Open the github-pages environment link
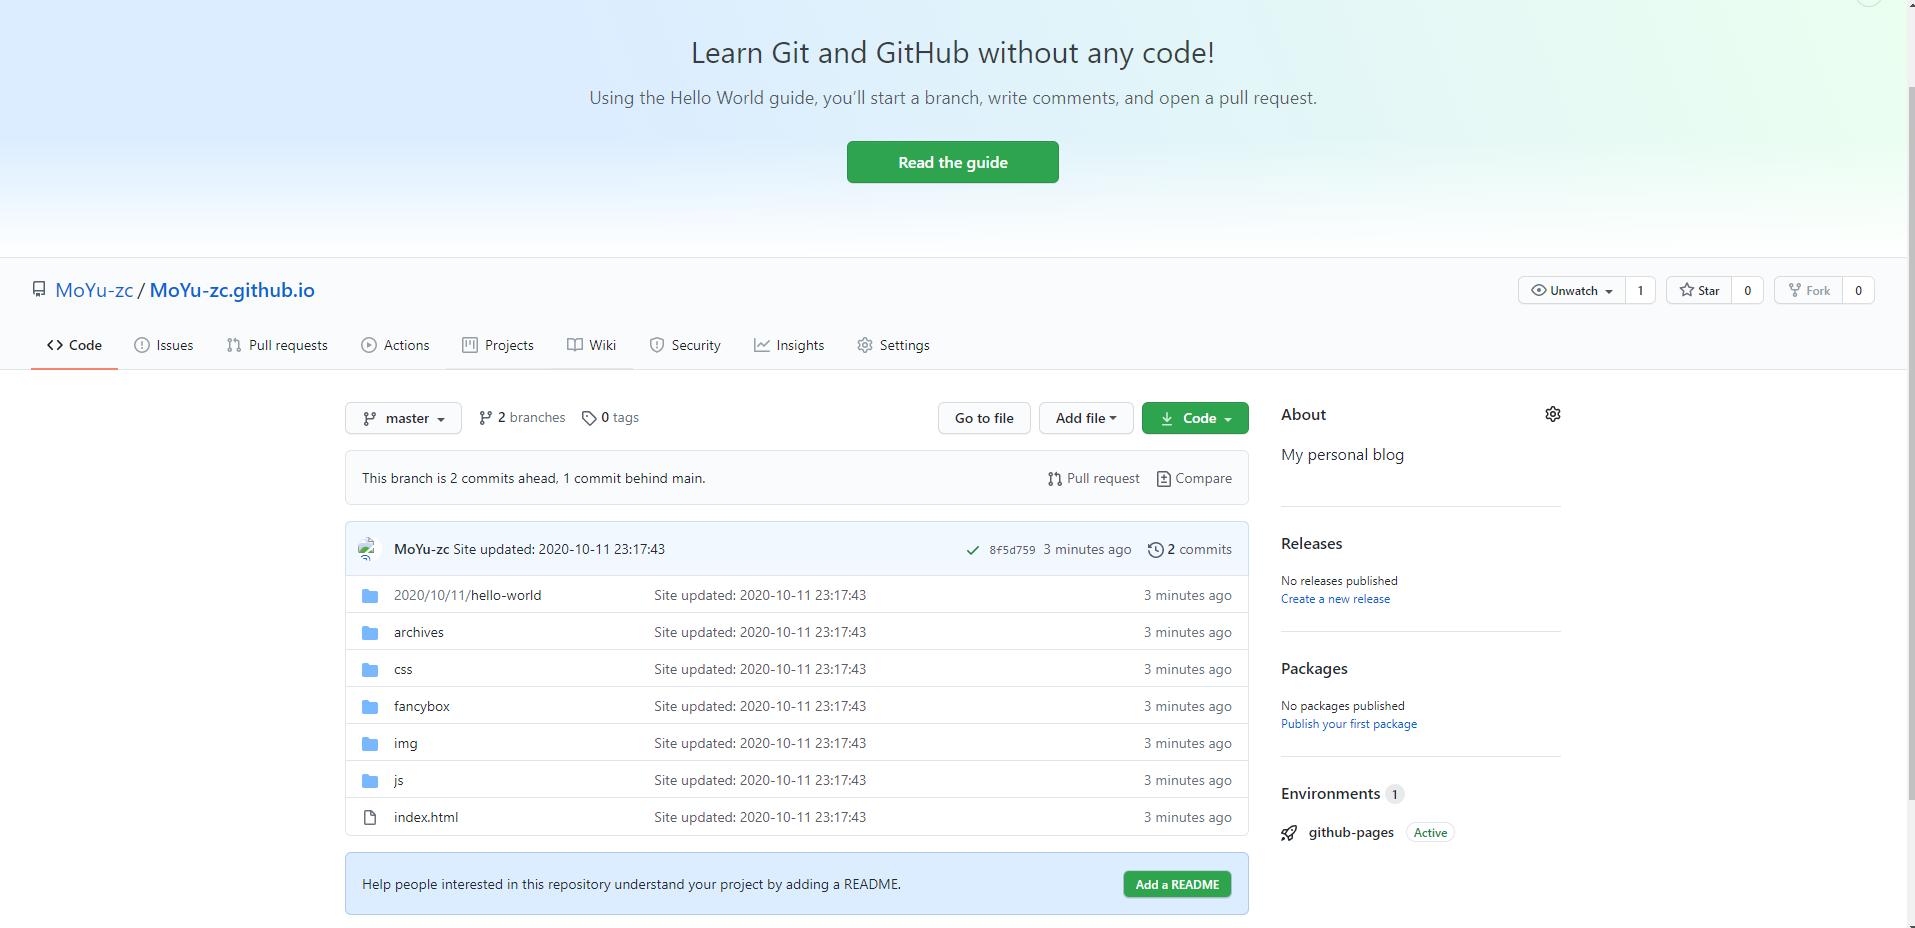 point(1351,833)
